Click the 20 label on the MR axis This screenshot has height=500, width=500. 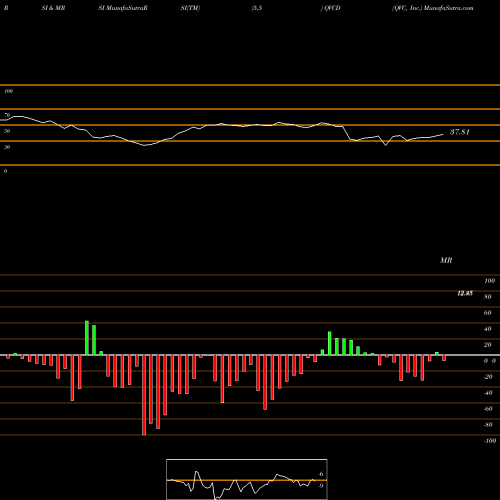(x=488, y=345)
